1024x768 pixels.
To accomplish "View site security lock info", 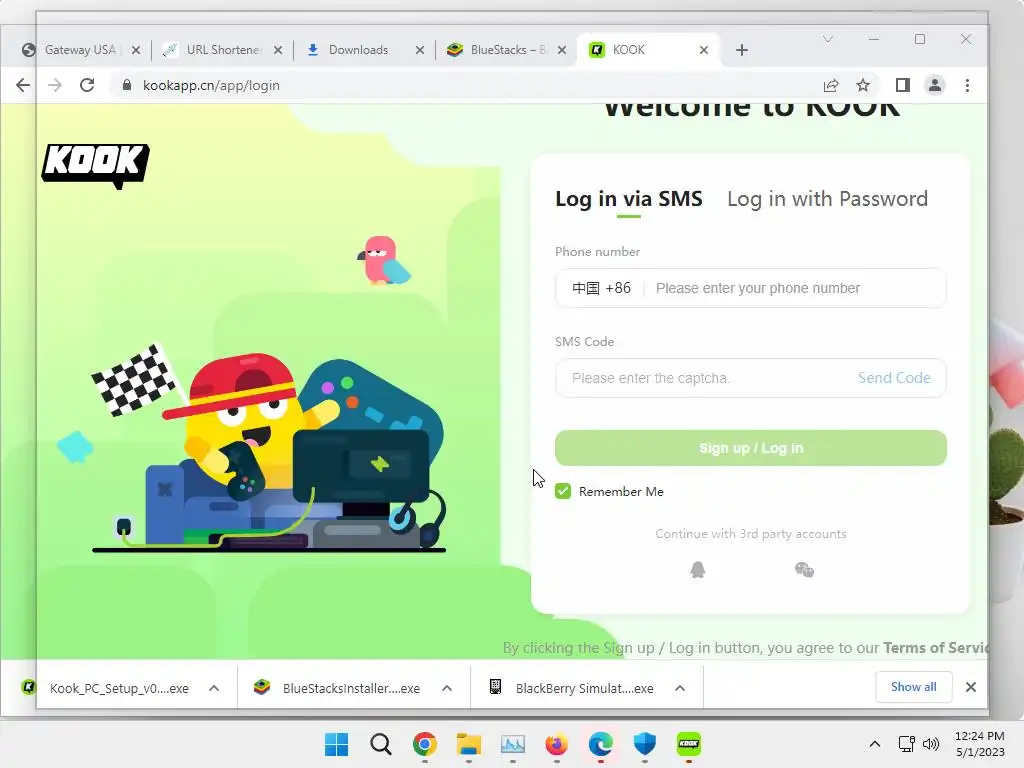I will [x=127, y=86].
